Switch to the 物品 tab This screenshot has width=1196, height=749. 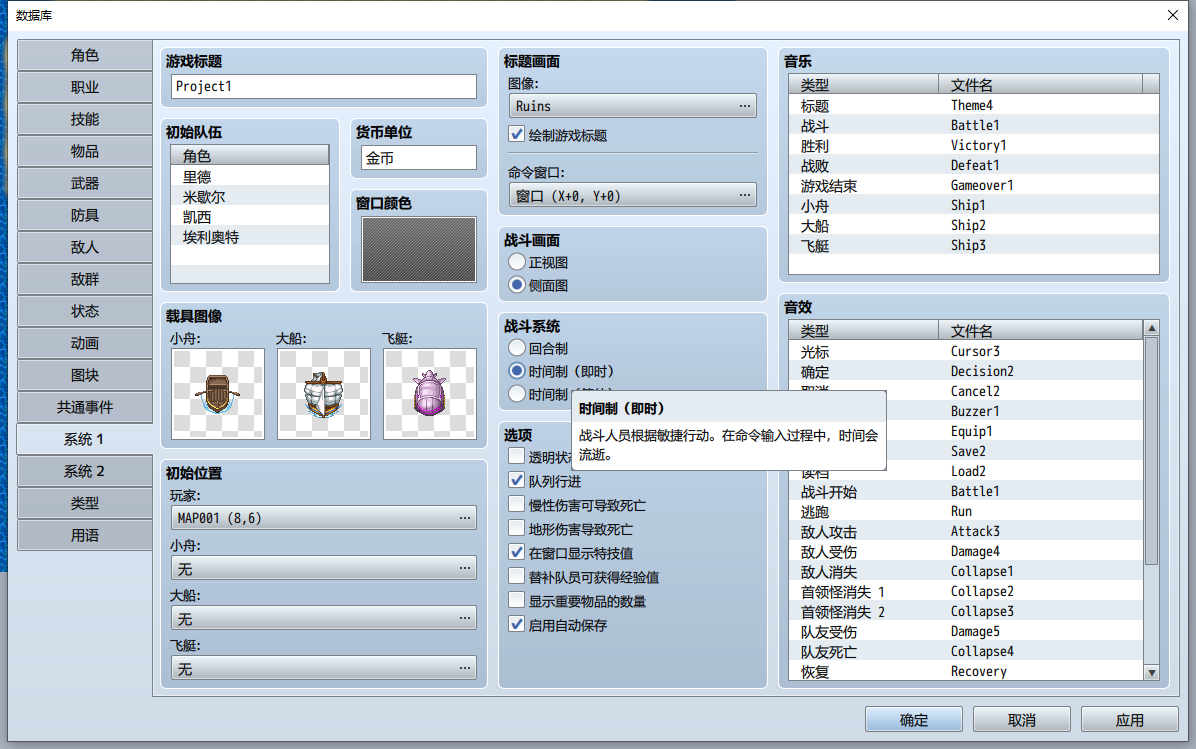click(x=85, y=151)
